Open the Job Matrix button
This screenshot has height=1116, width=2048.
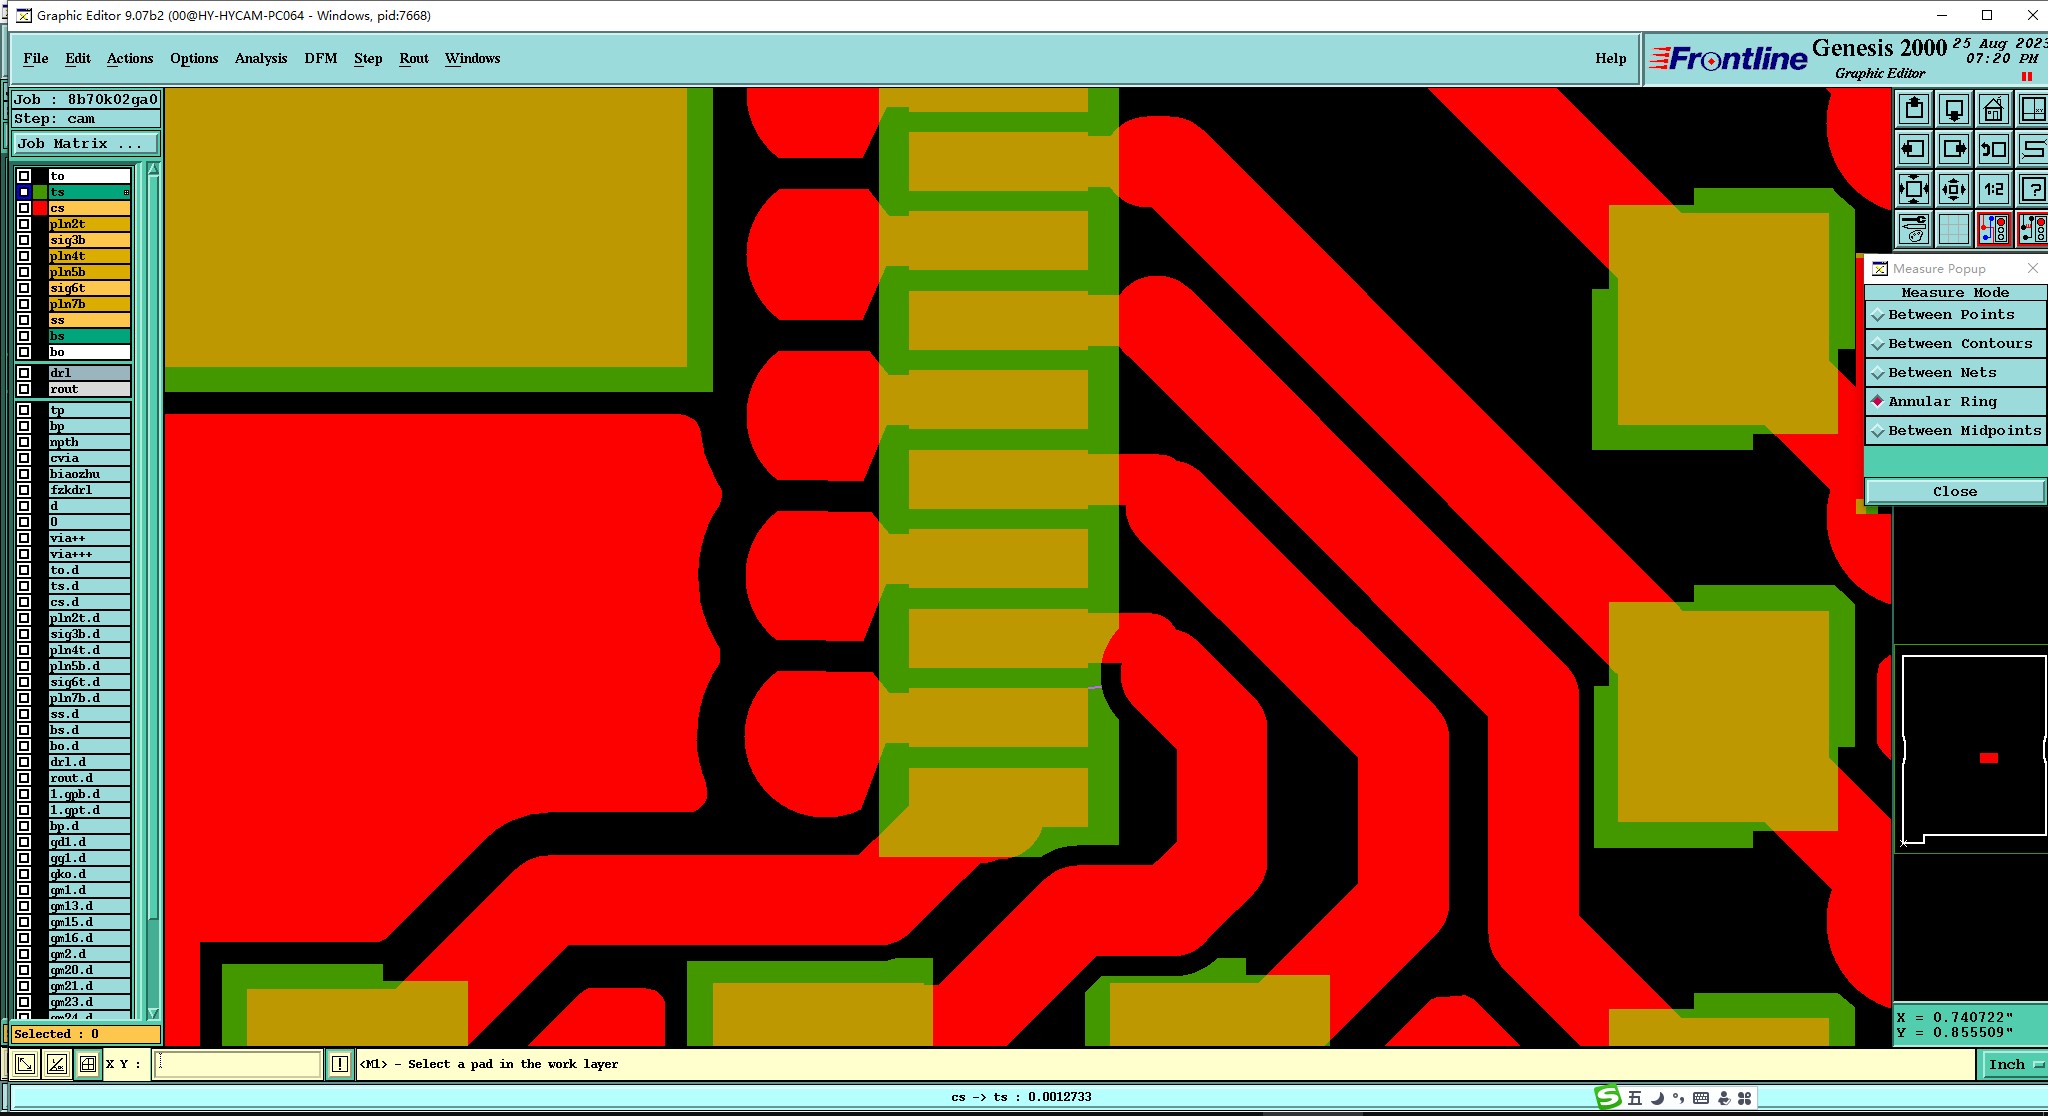[x=86, y=144]
